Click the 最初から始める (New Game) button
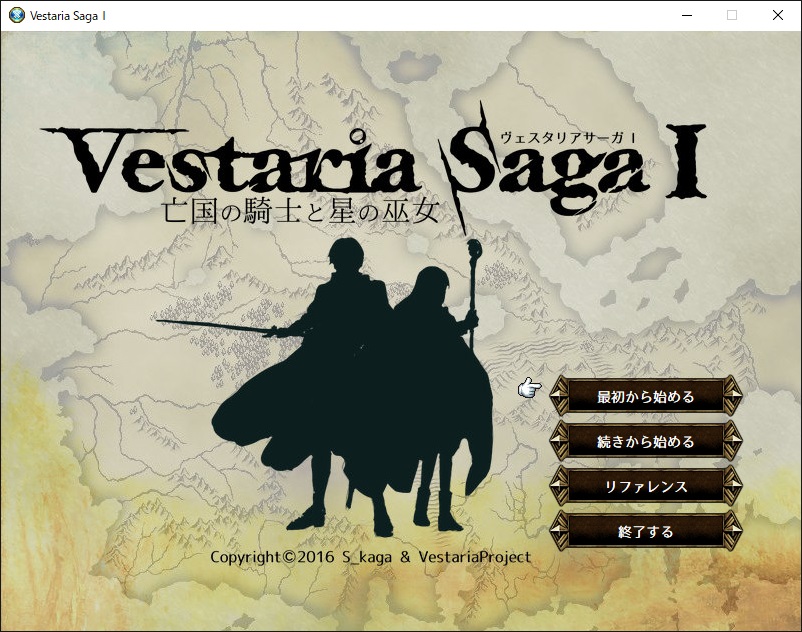 (645, 396)
